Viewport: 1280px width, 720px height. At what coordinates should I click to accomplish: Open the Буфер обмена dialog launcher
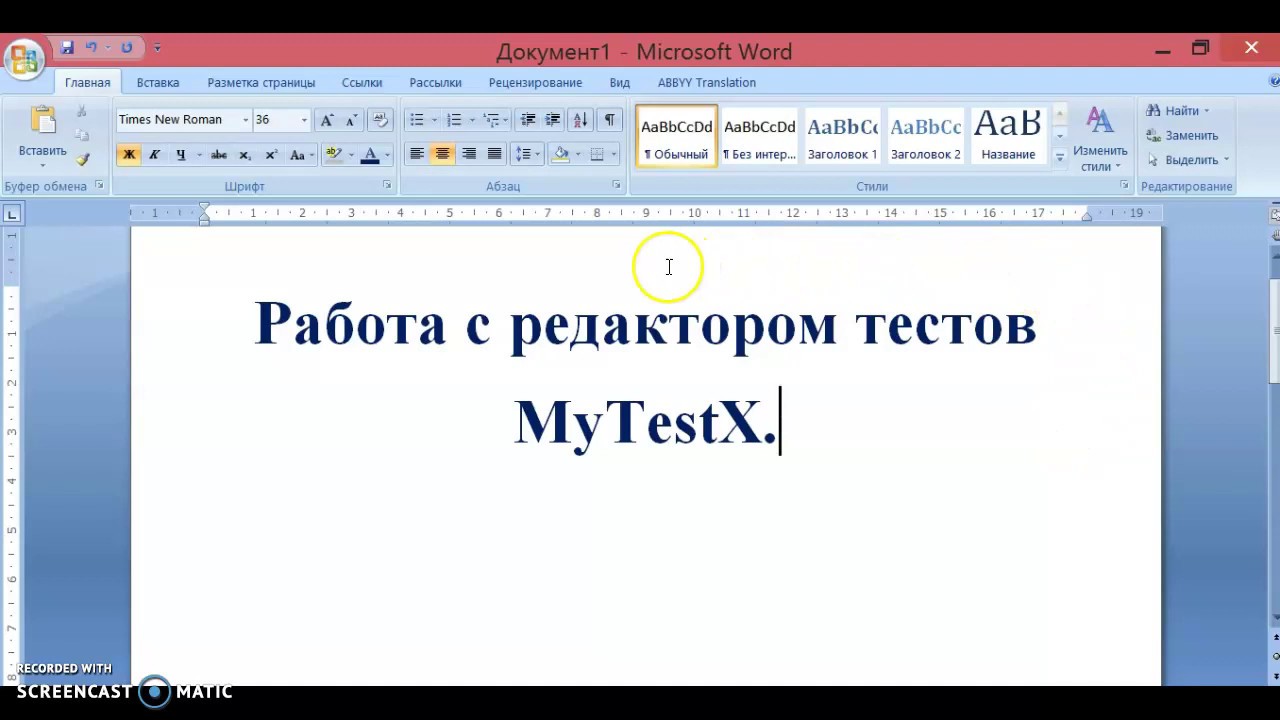tap(99, 186)
